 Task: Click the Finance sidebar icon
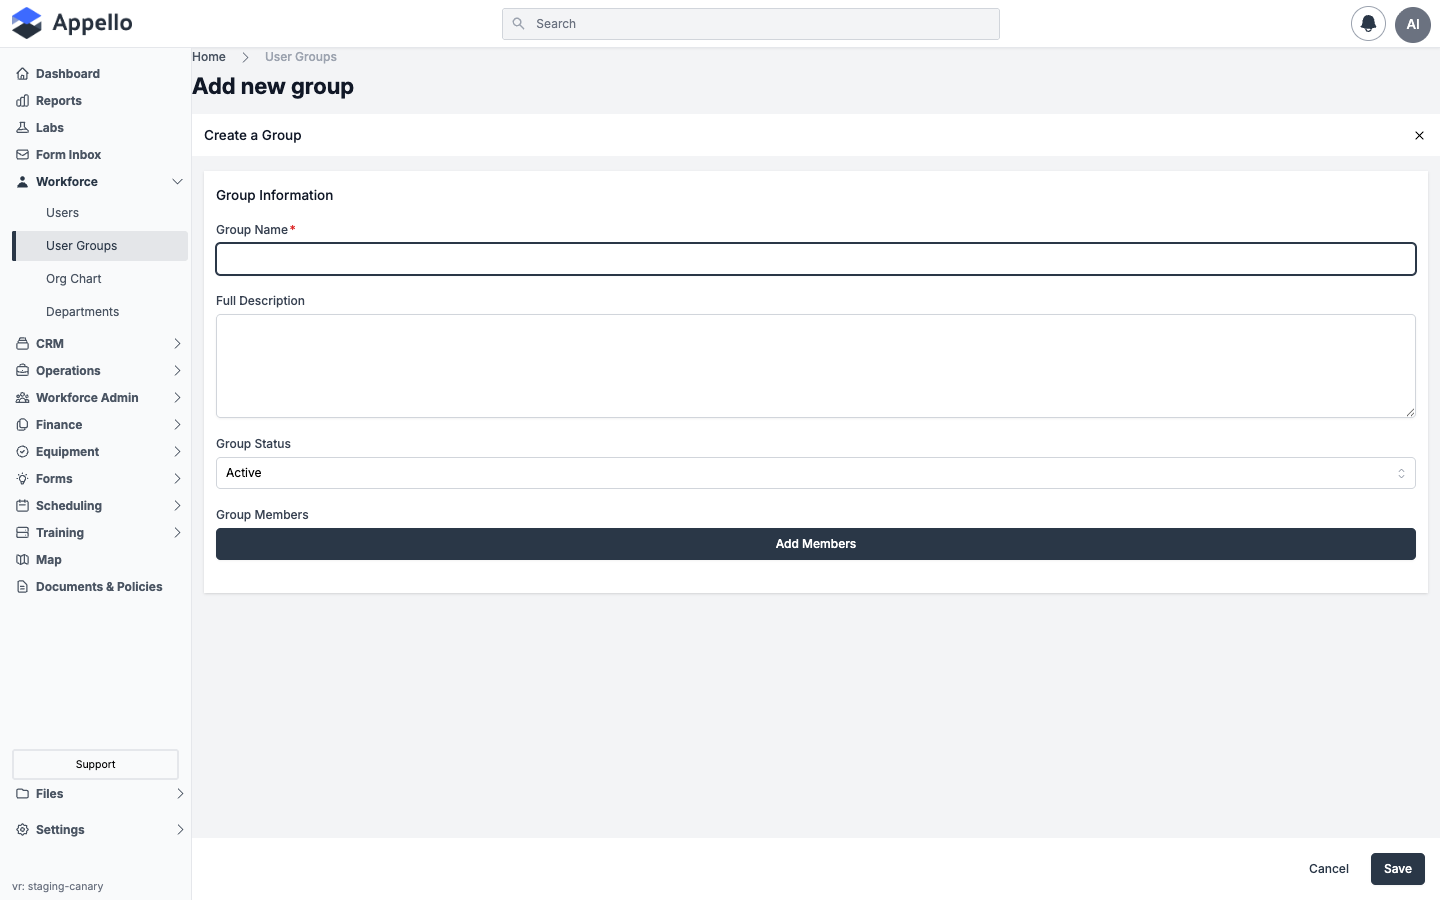22,425
